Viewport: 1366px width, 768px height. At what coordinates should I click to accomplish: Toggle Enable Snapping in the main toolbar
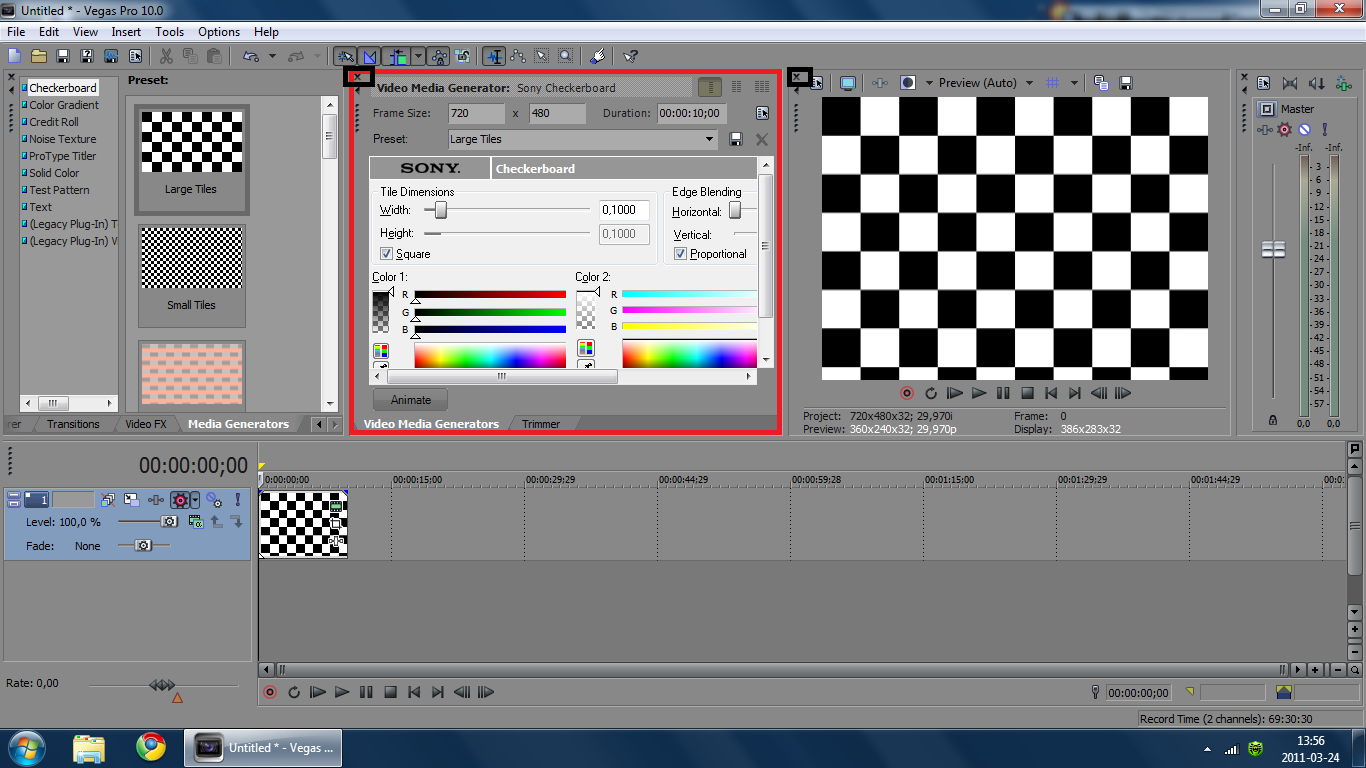pyautogui.click(x=346, y=56)
